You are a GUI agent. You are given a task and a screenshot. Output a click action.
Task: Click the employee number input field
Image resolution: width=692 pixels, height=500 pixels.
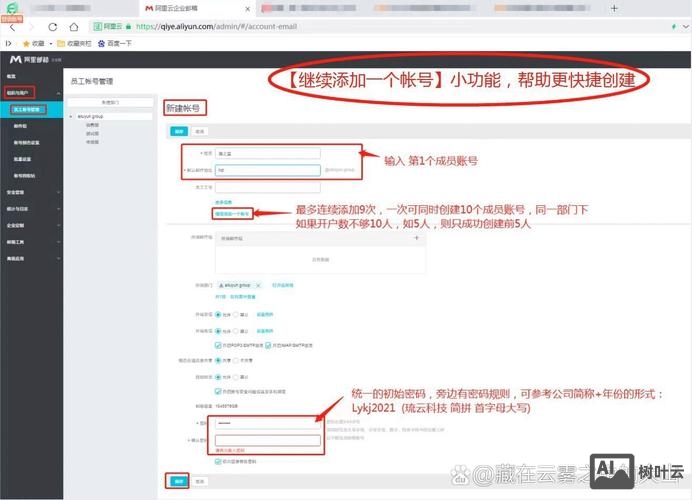(268, 187)
